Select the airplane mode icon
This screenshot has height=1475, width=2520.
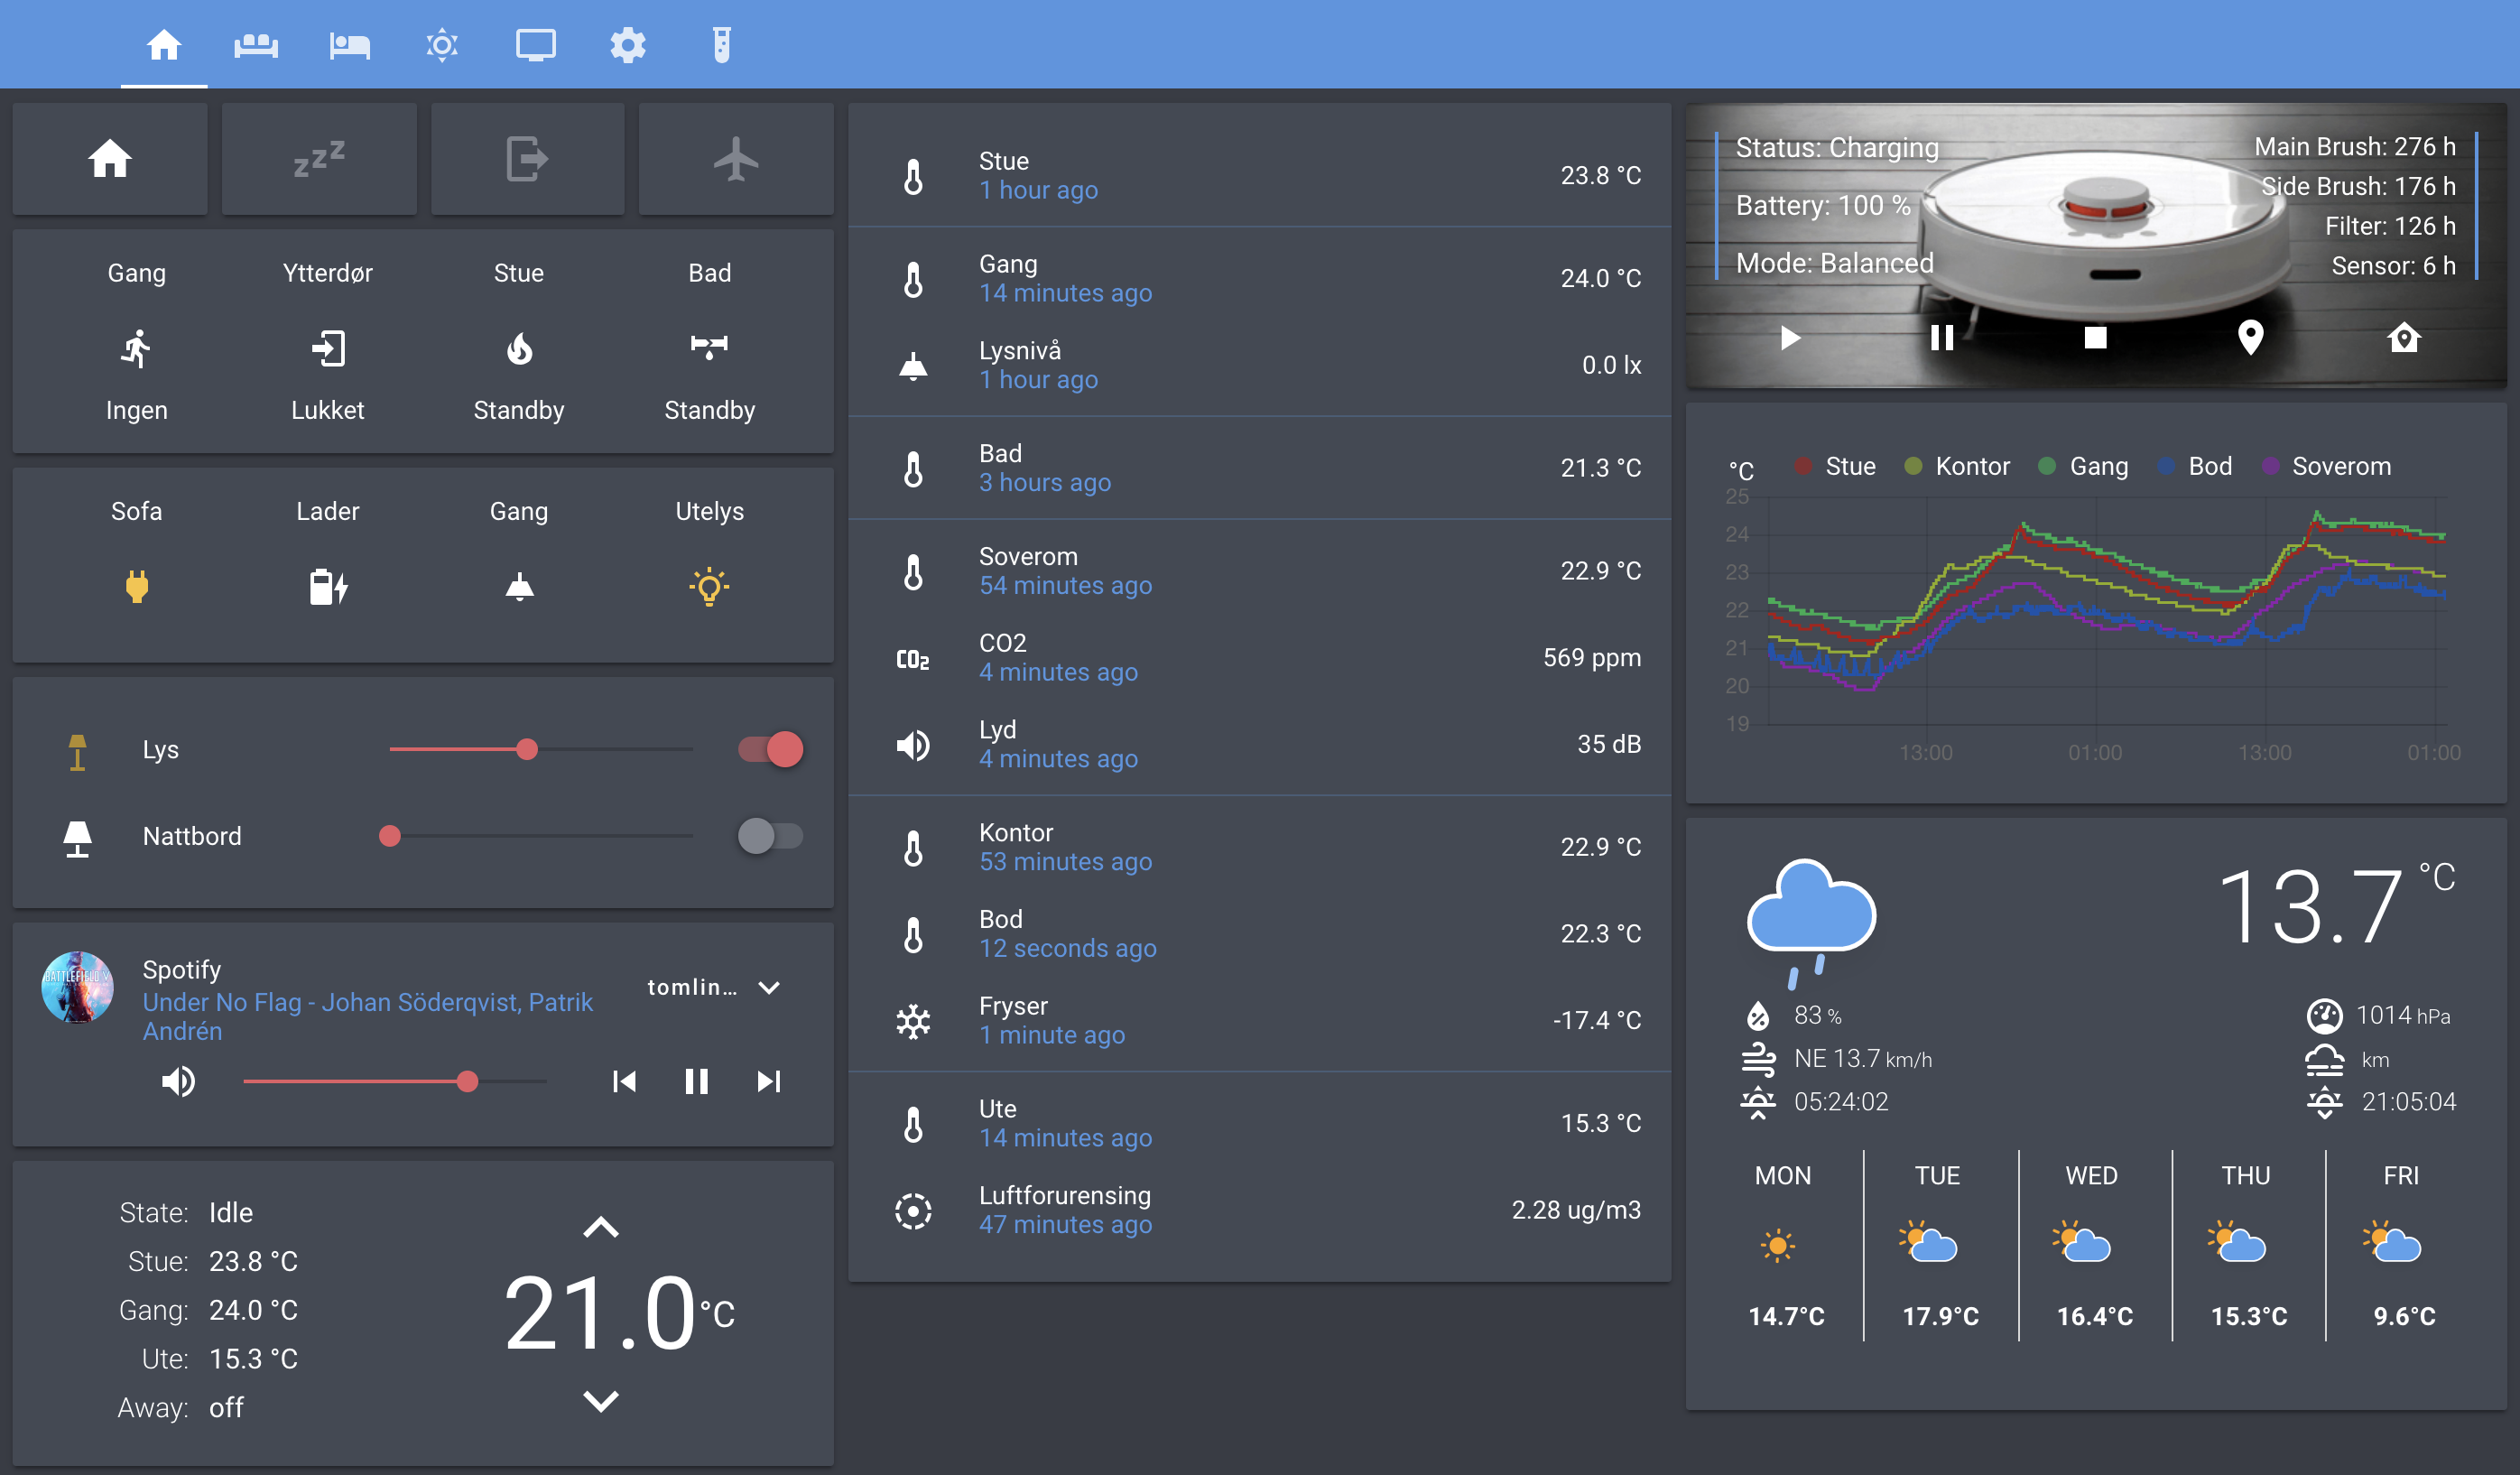tap(736, 160)
